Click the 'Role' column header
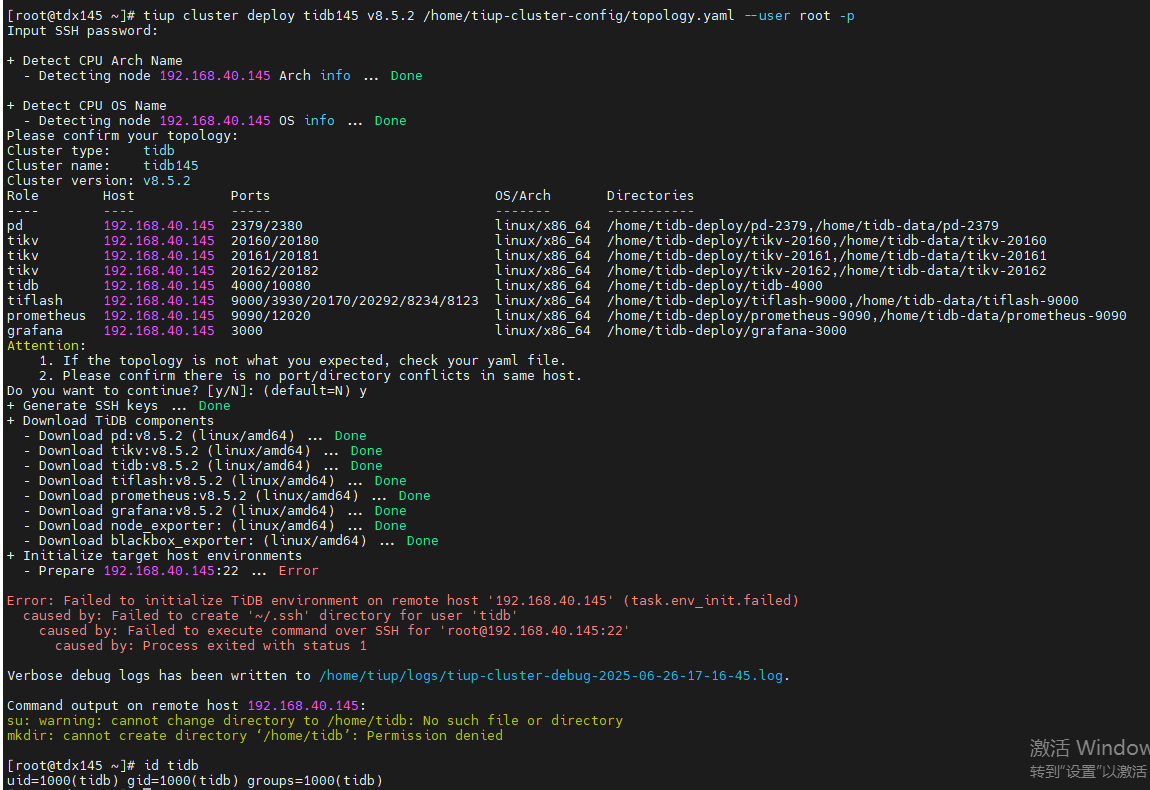This screenshot has width=1150, height=790. [x=23, y=196]
